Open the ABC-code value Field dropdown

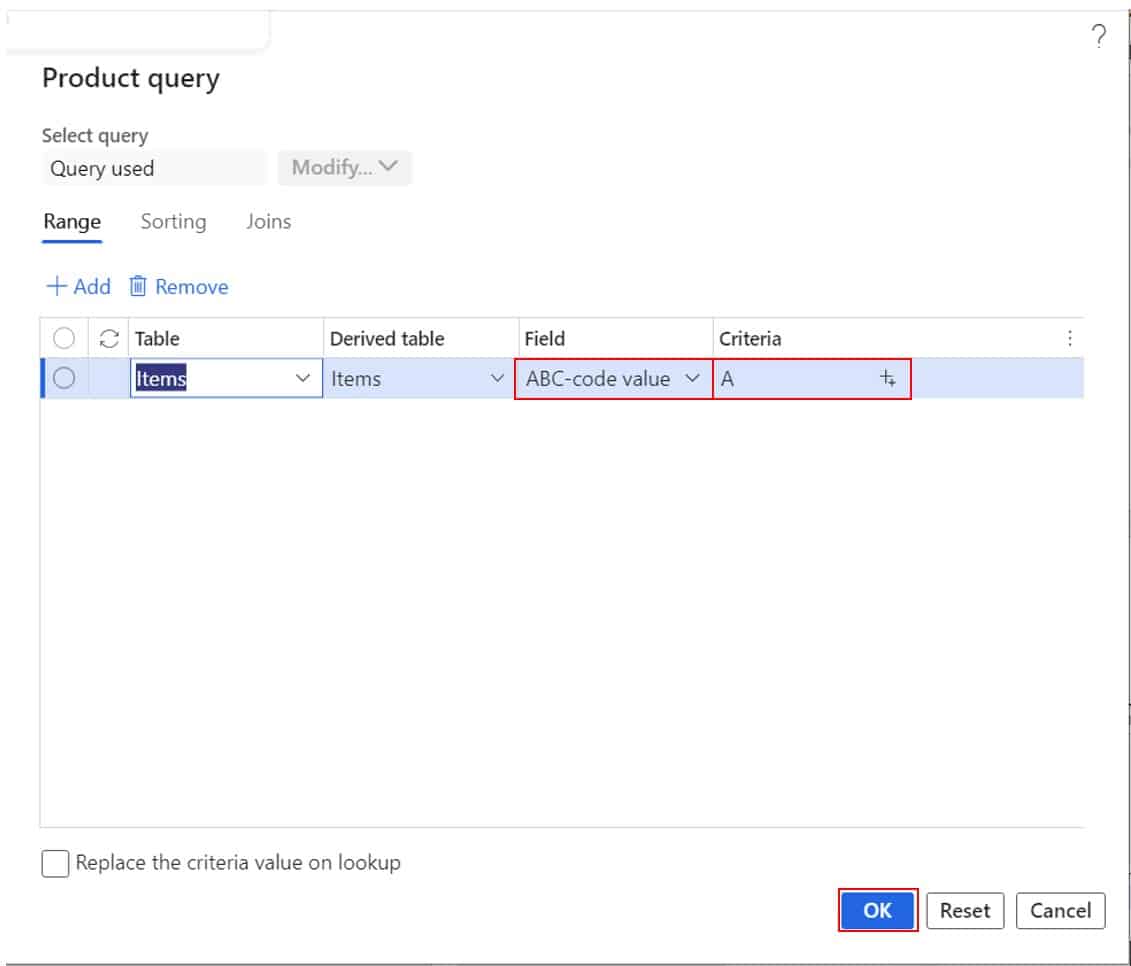[x=692, y=379]
